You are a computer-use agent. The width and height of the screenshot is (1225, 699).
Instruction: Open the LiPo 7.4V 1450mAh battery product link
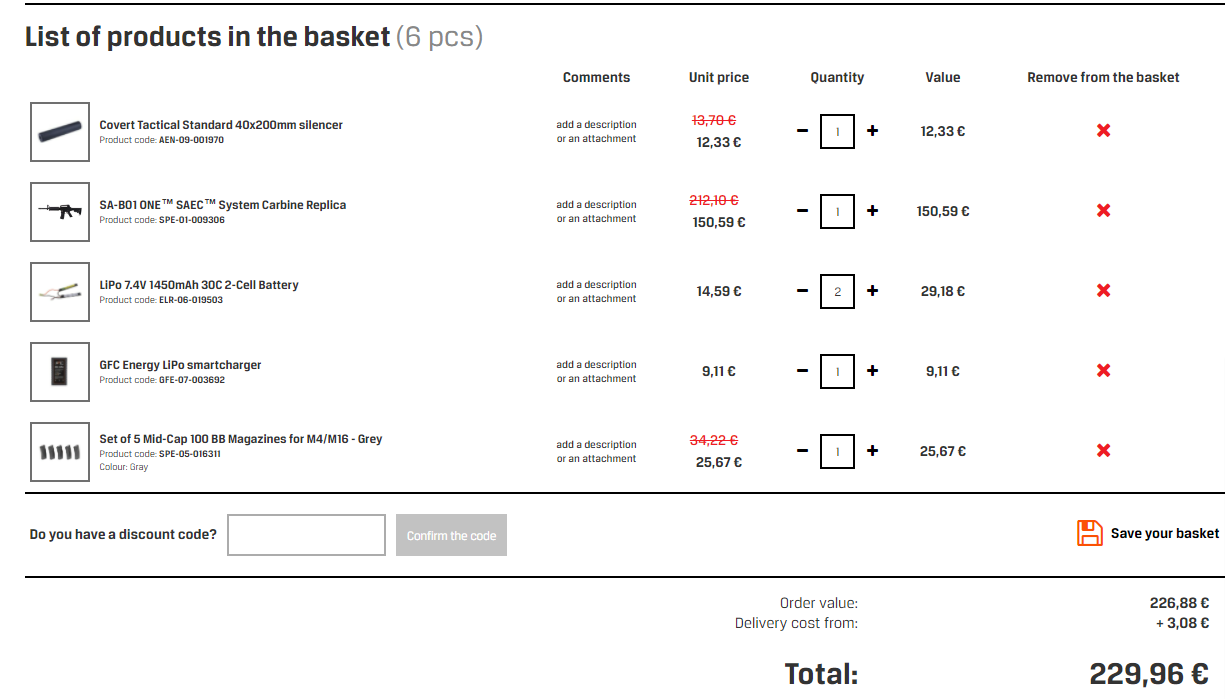(199, 285)
